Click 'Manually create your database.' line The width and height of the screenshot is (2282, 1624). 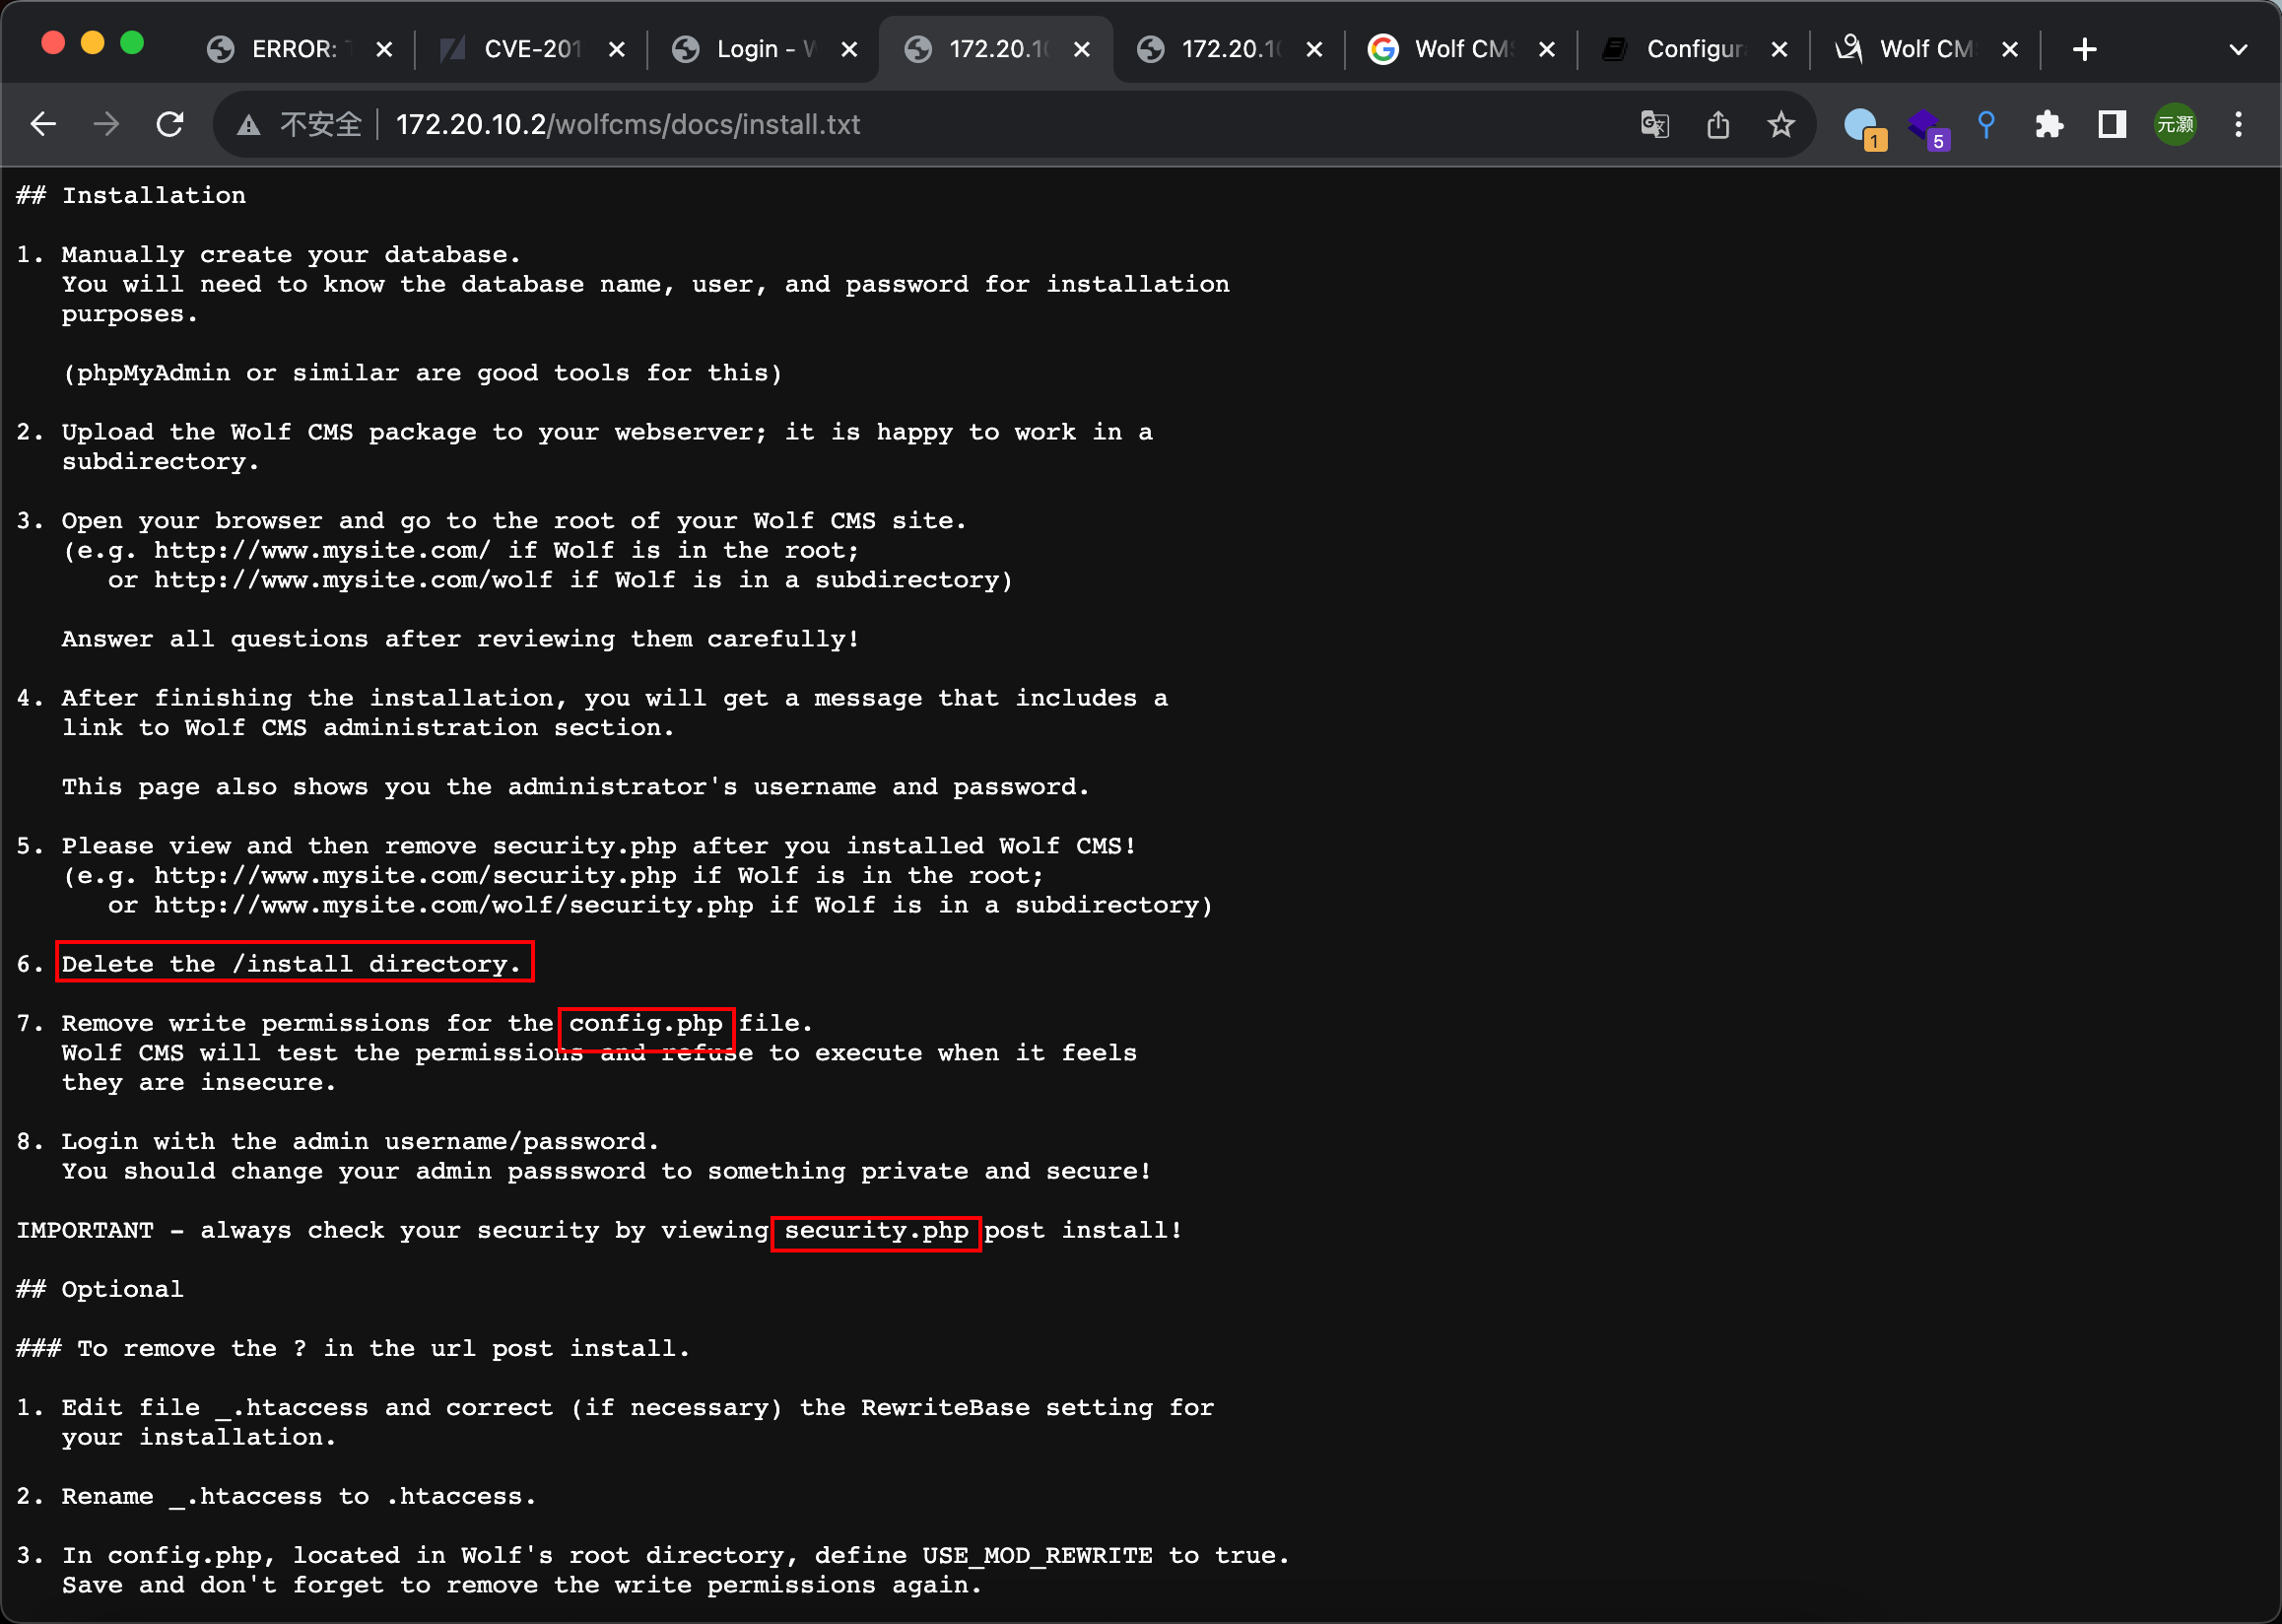coord(291,255)
